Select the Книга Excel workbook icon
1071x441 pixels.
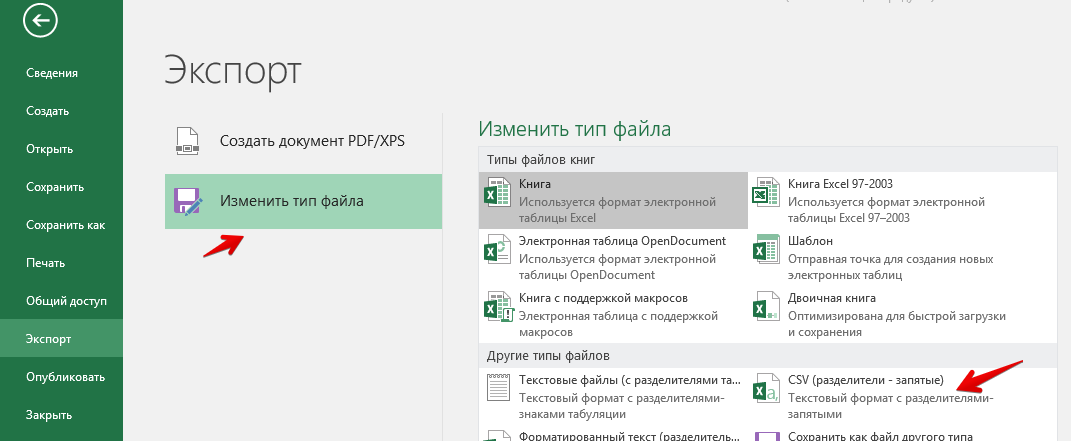pos(497,193)
